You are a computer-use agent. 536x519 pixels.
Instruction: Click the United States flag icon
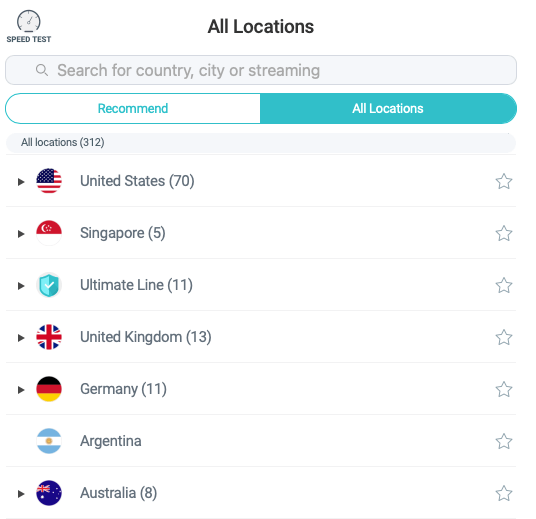click(x=49, y=181)
